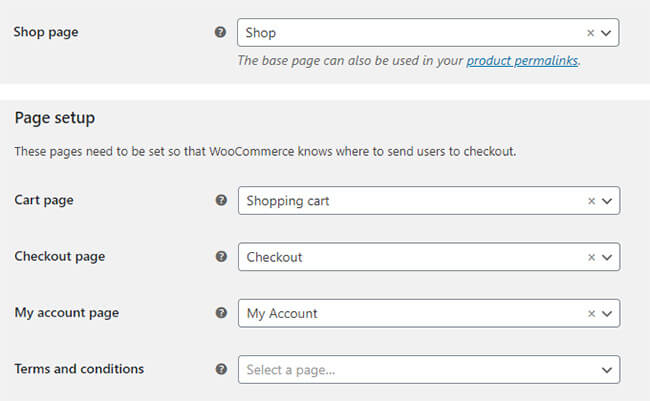Open the Terms and conditions page selector
The width and height of the screenshot is (650, 401).
pos(429,369)
